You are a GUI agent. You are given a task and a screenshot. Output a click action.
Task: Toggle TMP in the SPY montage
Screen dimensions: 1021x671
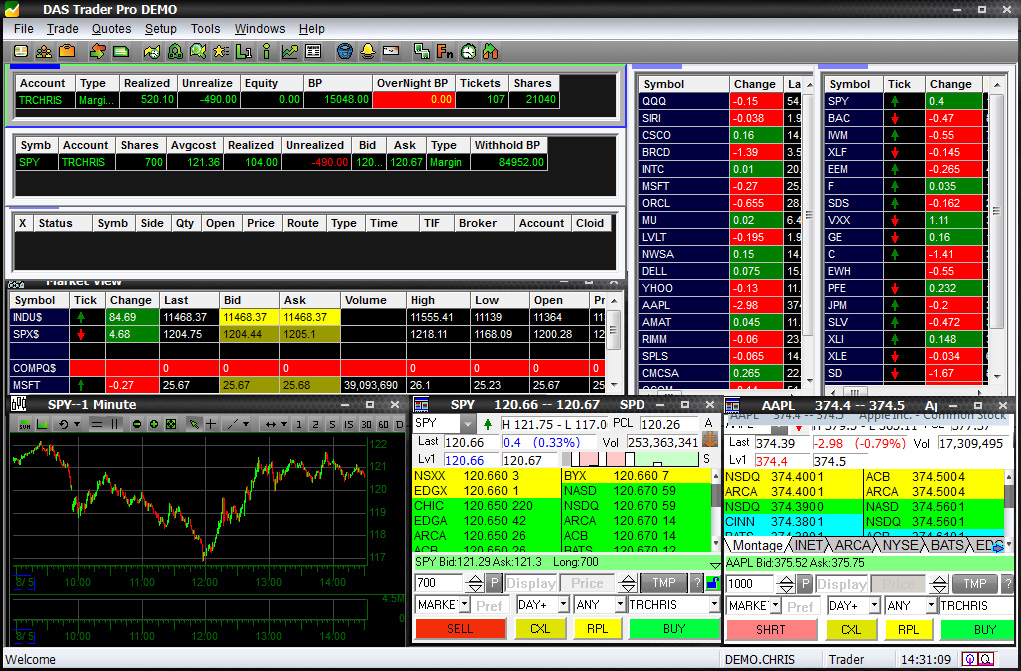(x=664, y=582)
